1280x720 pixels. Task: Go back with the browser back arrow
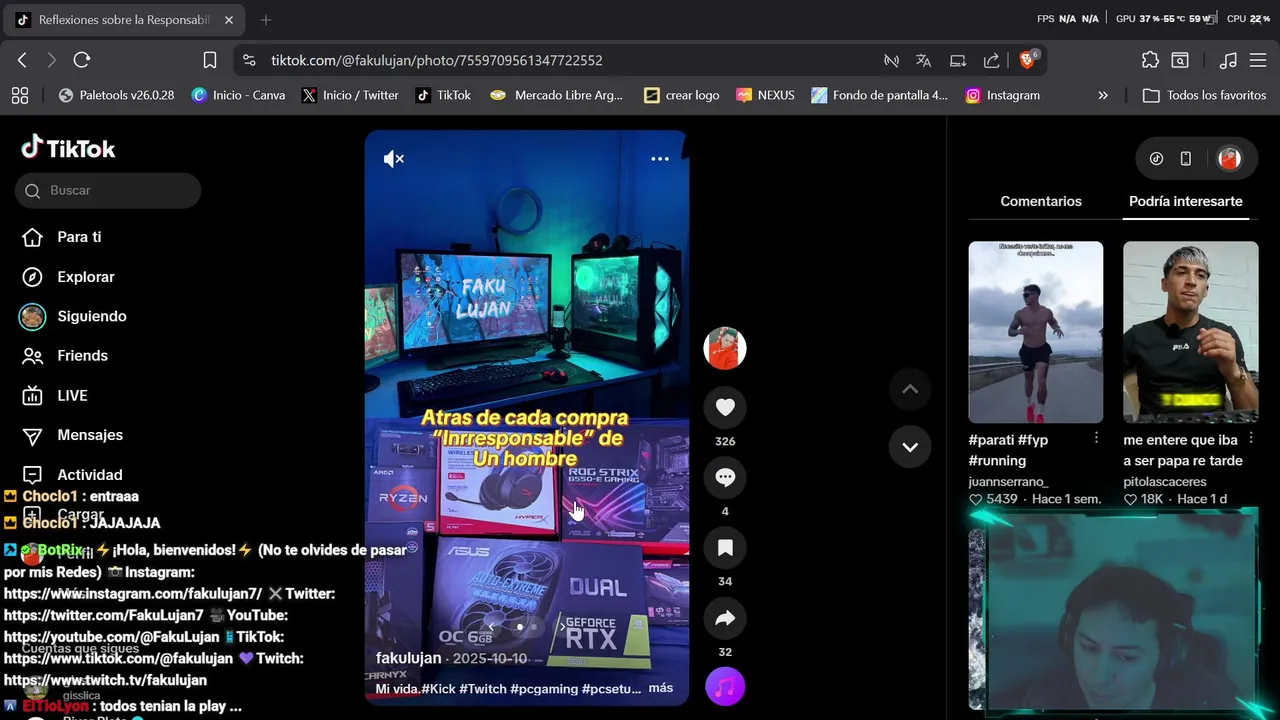22,60
